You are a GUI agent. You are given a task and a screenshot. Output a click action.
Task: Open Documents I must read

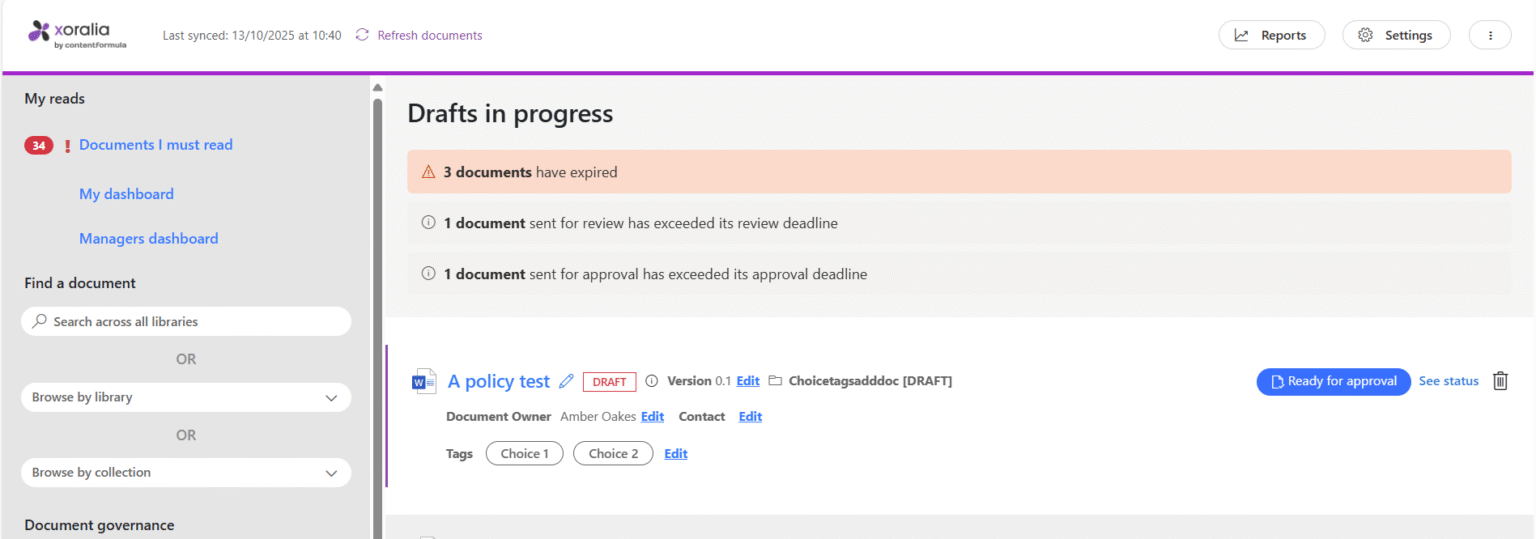pyautogui.click(x=156, y=145)
